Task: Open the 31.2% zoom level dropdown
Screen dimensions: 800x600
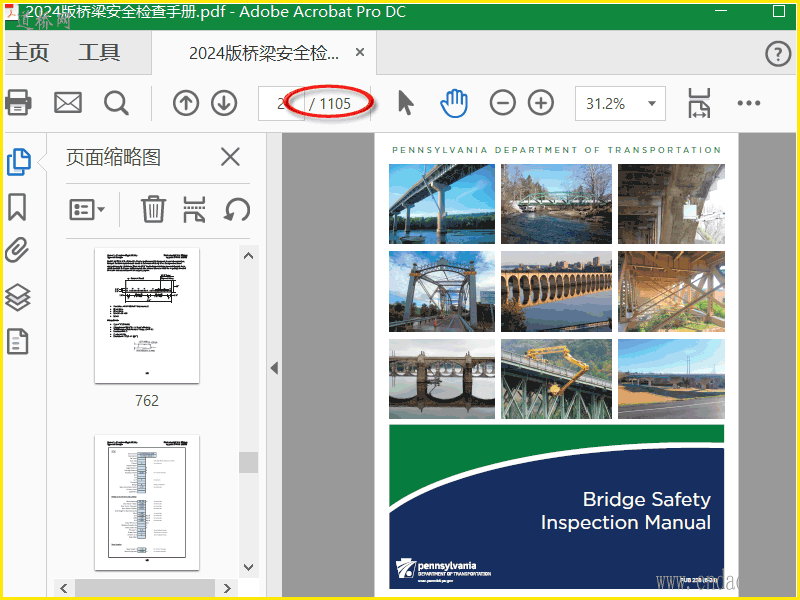Action: coord(620,104)
